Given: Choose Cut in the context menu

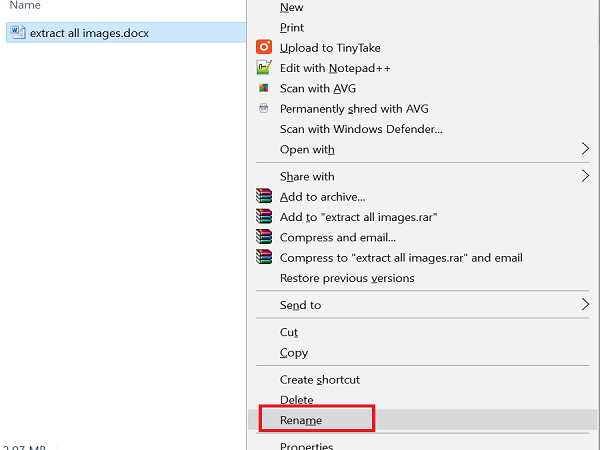Looking at the screenshot, I should (289, 332).
